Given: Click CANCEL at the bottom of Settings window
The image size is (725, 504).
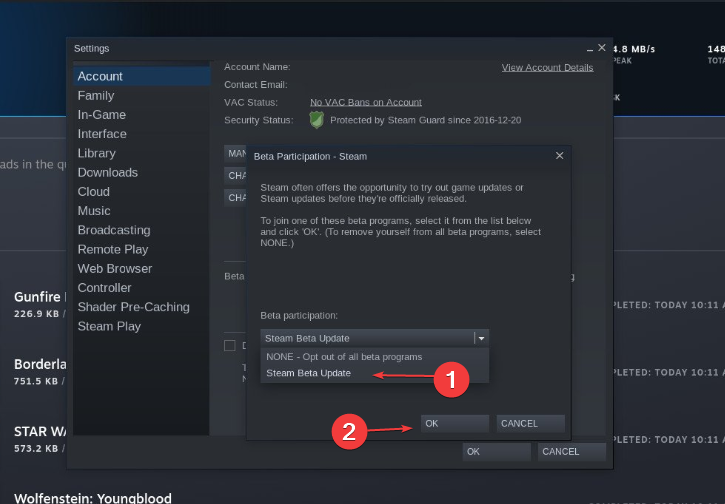Looking at the screenshot, I should (x=571, y=452).
